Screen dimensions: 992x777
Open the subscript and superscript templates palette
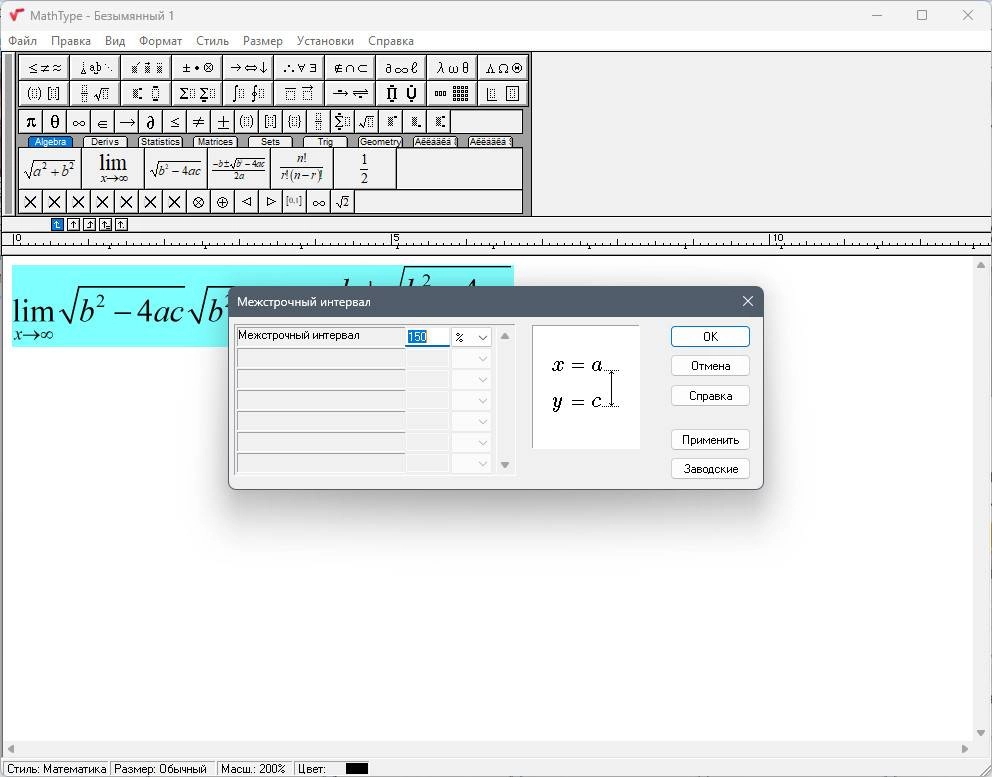coord(146,94)
